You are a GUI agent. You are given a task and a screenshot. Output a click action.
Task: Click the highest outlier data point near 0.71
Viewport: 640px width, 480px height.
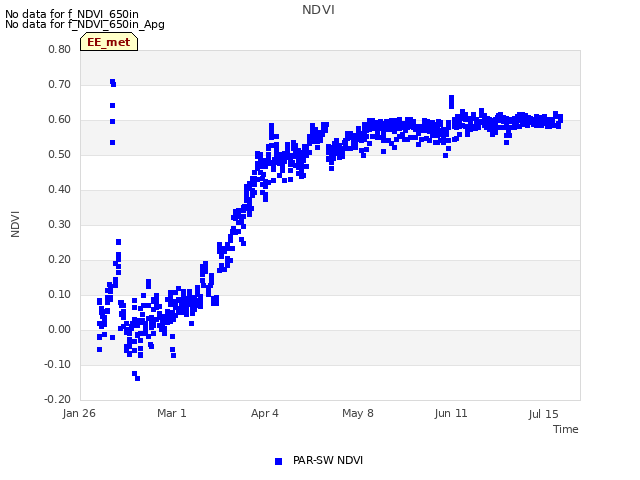112,82
